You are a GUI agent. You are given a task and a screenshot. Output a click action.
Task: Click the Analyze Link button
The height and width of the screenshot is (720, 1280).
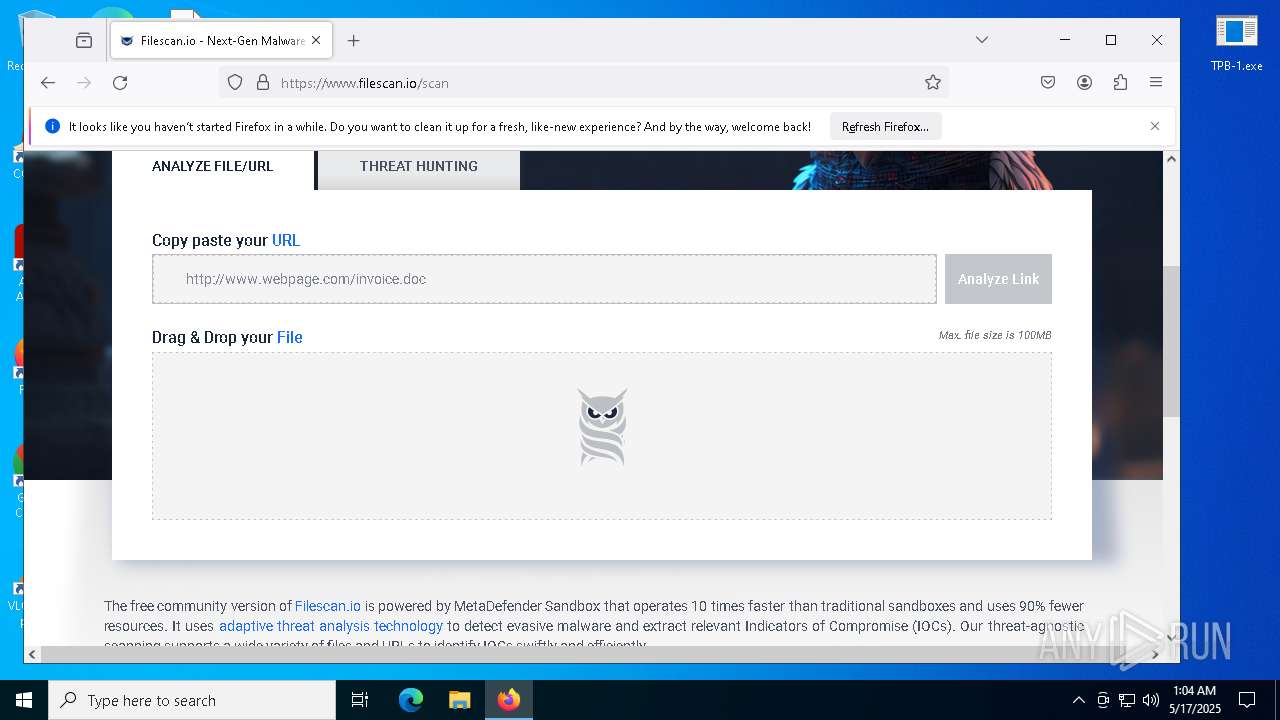click(x=998, y=279)
